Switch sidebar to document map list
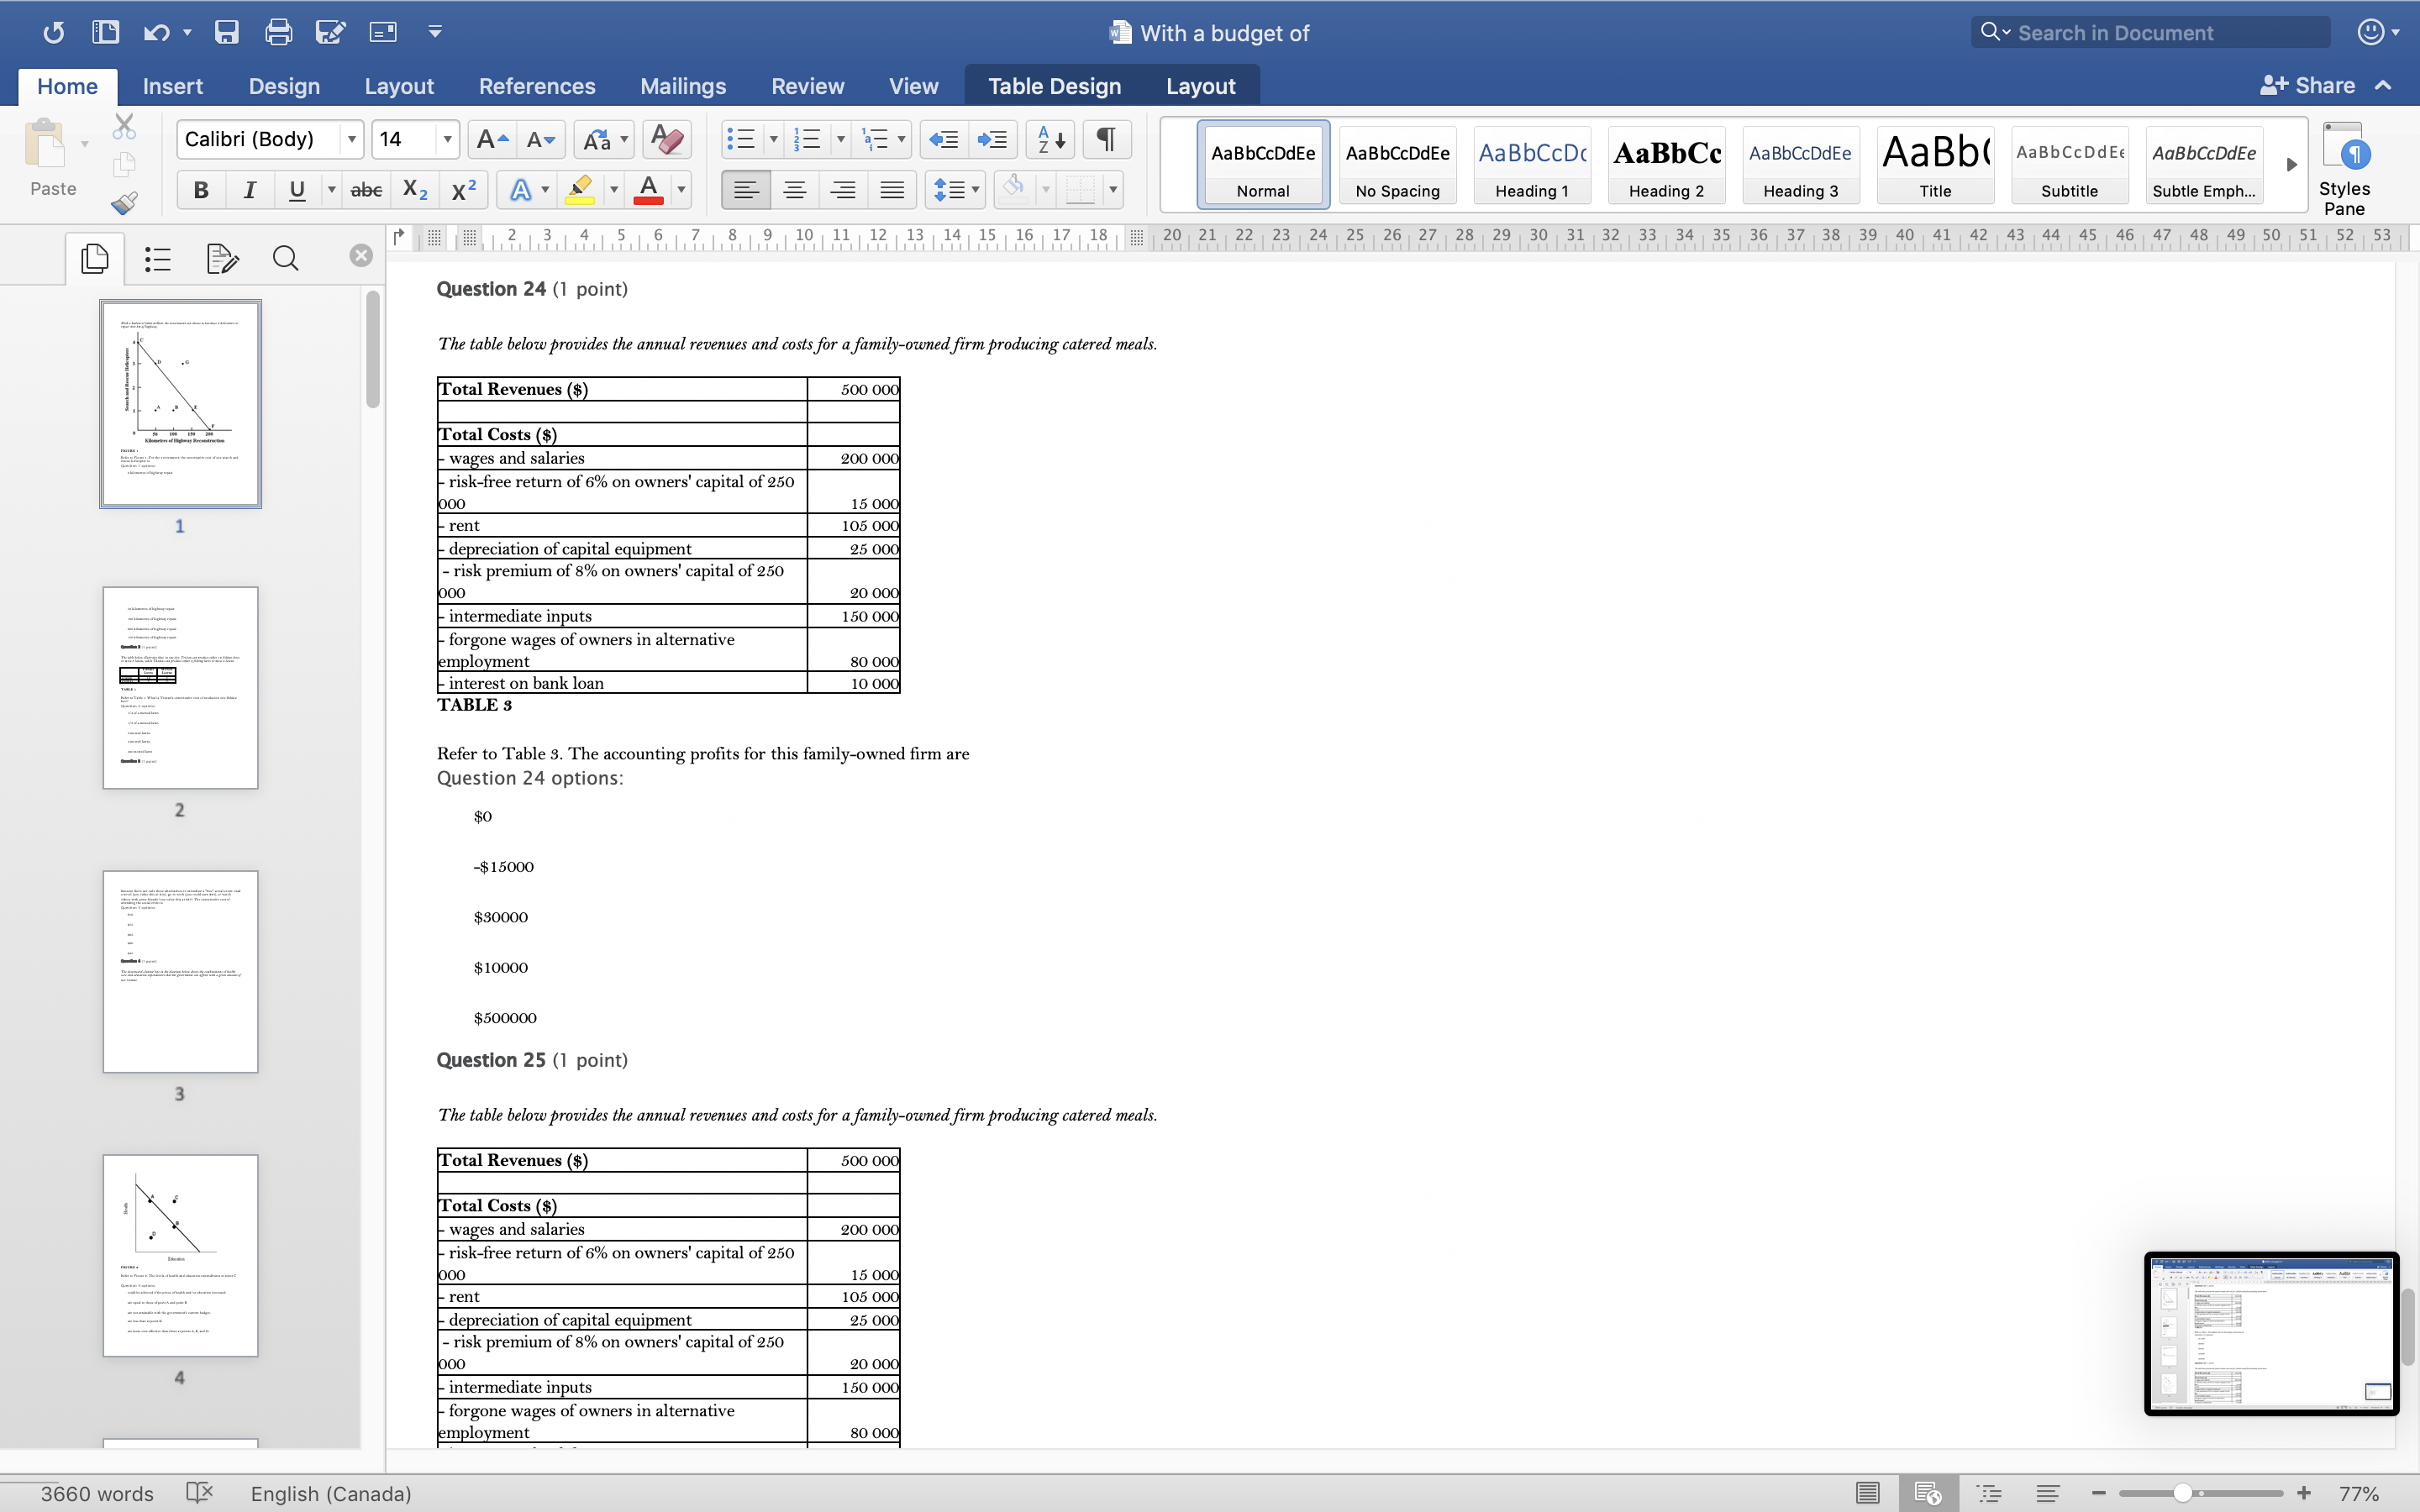The image size is (2420, 1512). 158,259
